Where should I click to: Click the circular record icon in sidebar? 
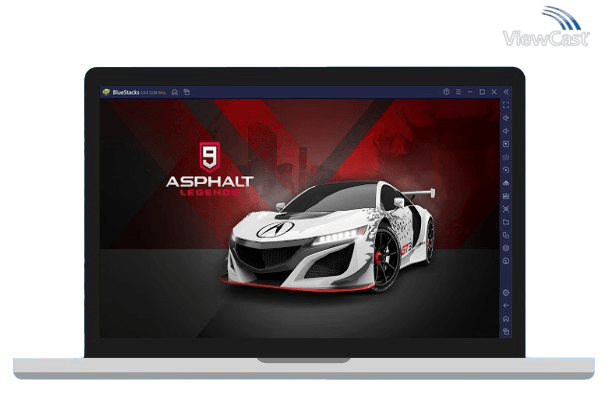[506, 170]
